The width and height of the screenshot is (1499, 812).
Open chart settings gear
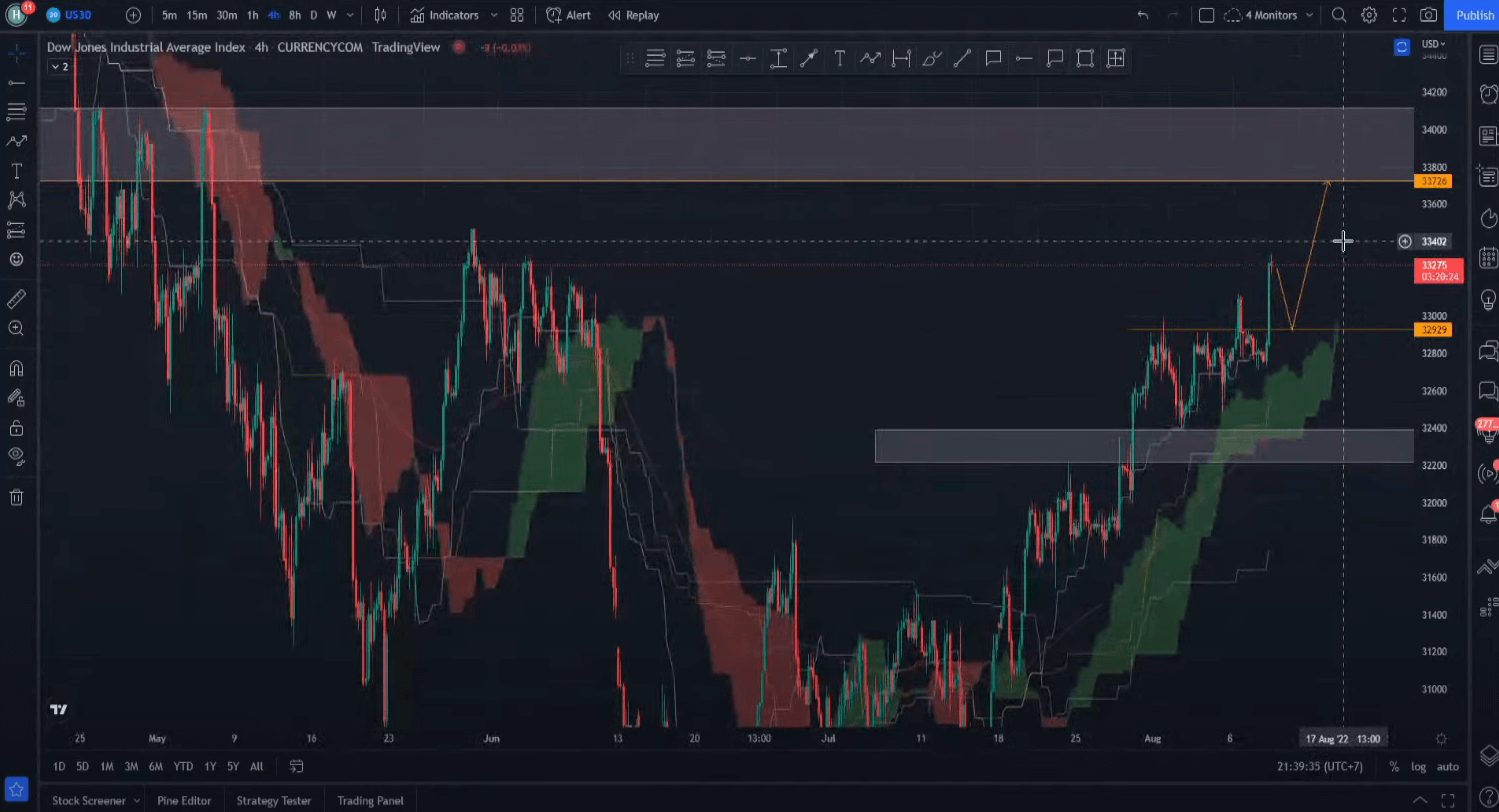click(1369, 15)
